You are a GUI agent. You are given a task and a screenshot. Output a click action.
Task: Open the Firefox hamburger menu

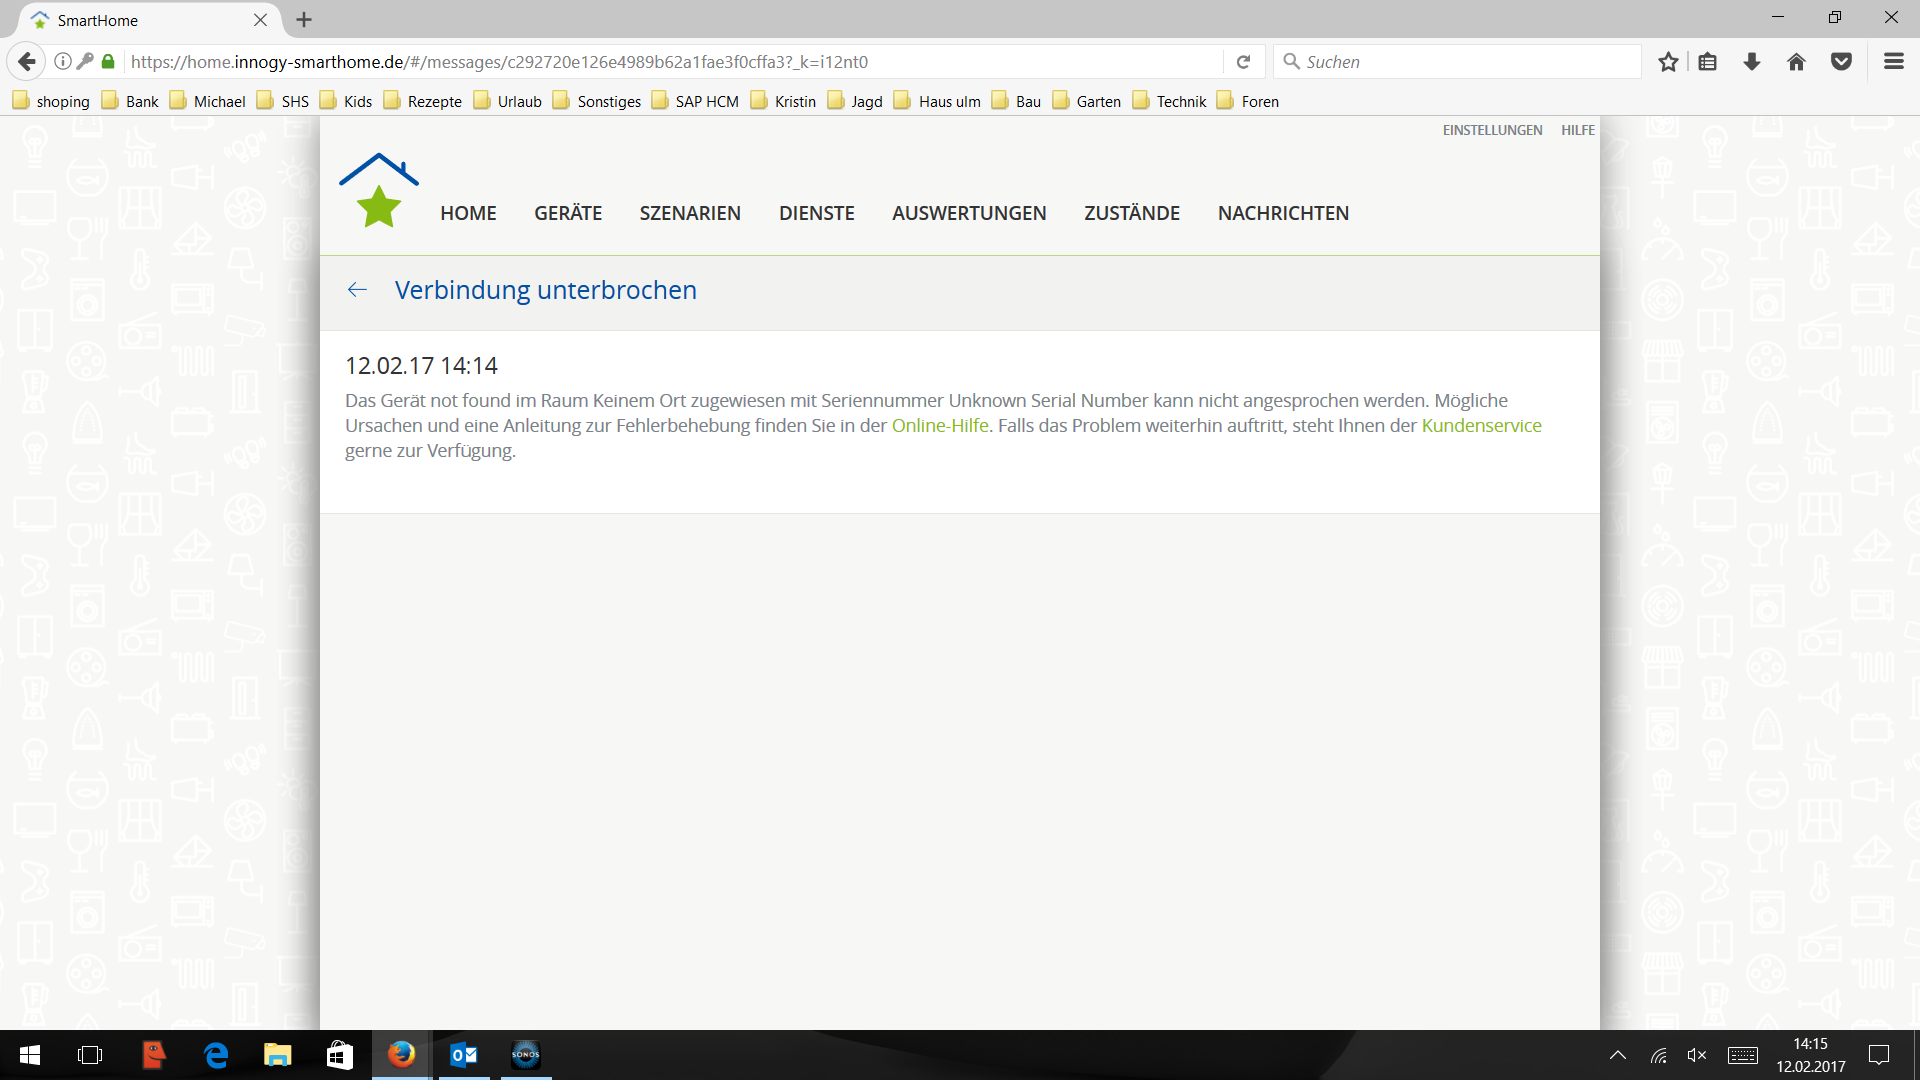pos(1893,62)
